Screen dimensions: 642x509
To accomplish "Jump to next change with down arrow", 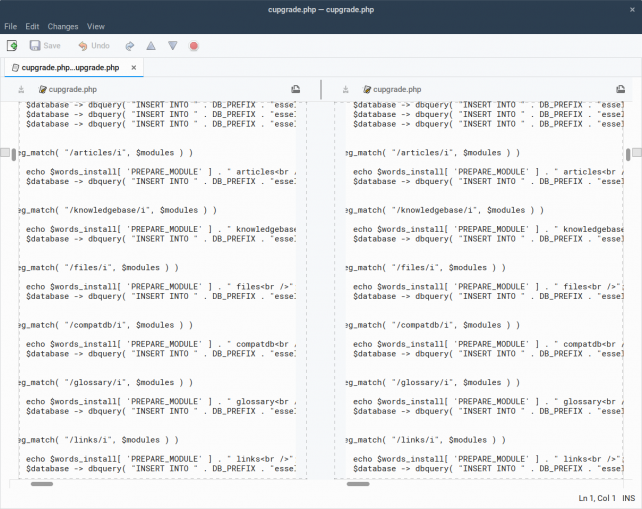I will [172, 45].
